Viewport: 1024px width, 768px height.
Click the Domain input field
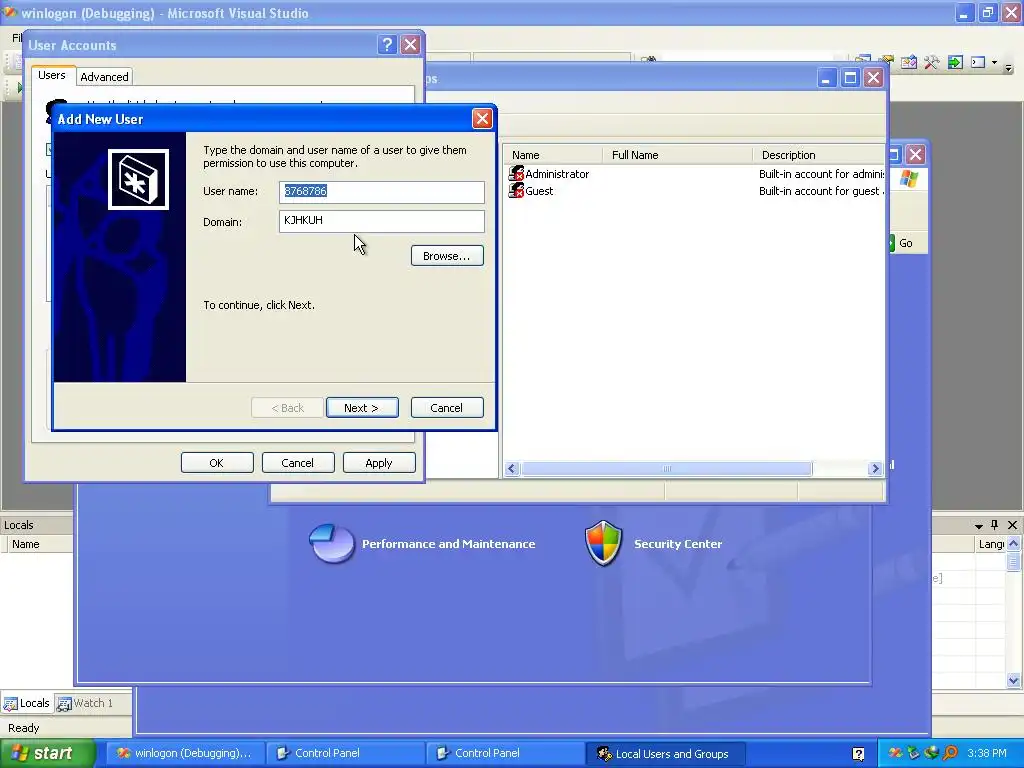(x=381, y=221)
